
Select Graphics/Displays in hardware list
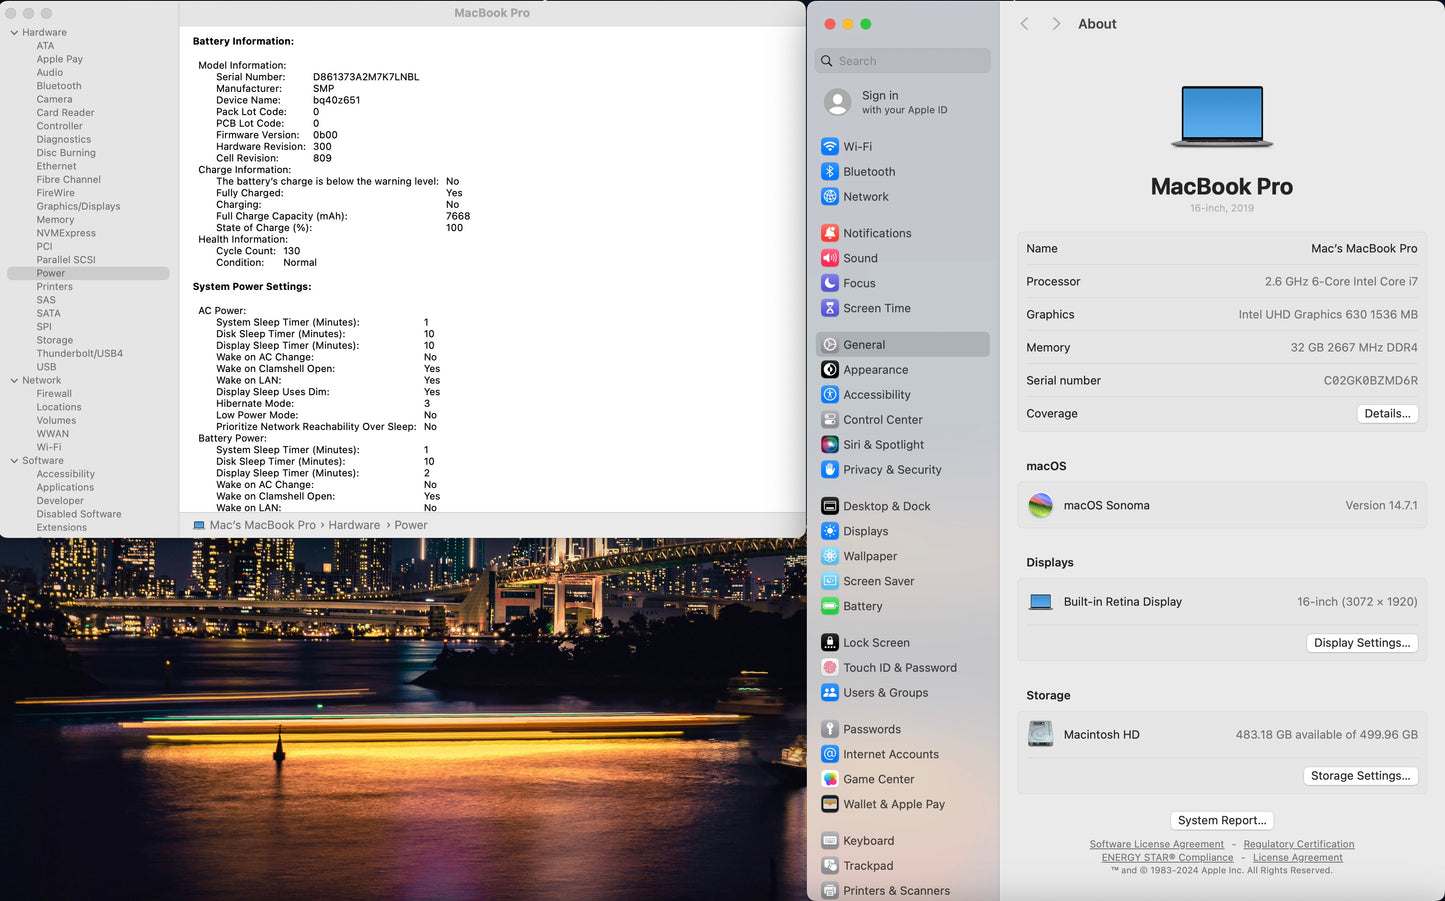coord(78,207)
